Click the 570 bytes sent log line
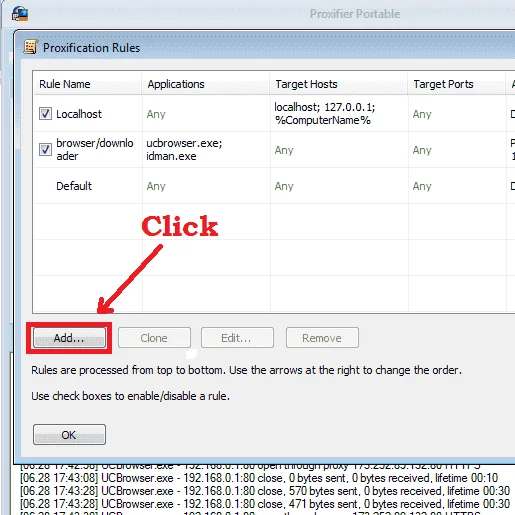The height and width of the screenshot is (515, 515). pos(265,491)
